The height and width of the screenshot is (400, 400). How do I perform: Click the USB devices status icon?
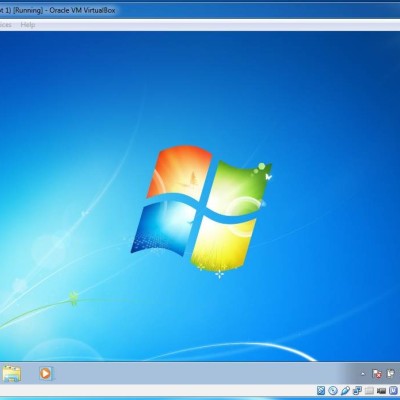pos(345,390)
